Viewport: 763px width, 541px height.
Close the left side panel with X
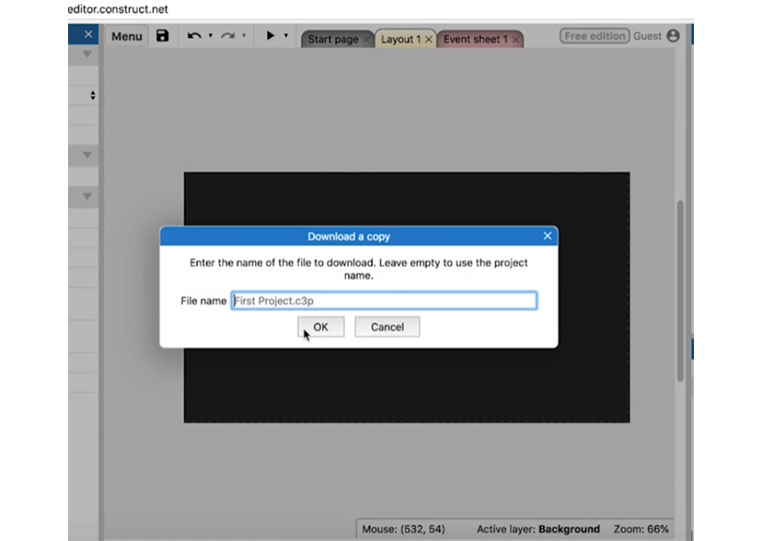coord(88,34)
